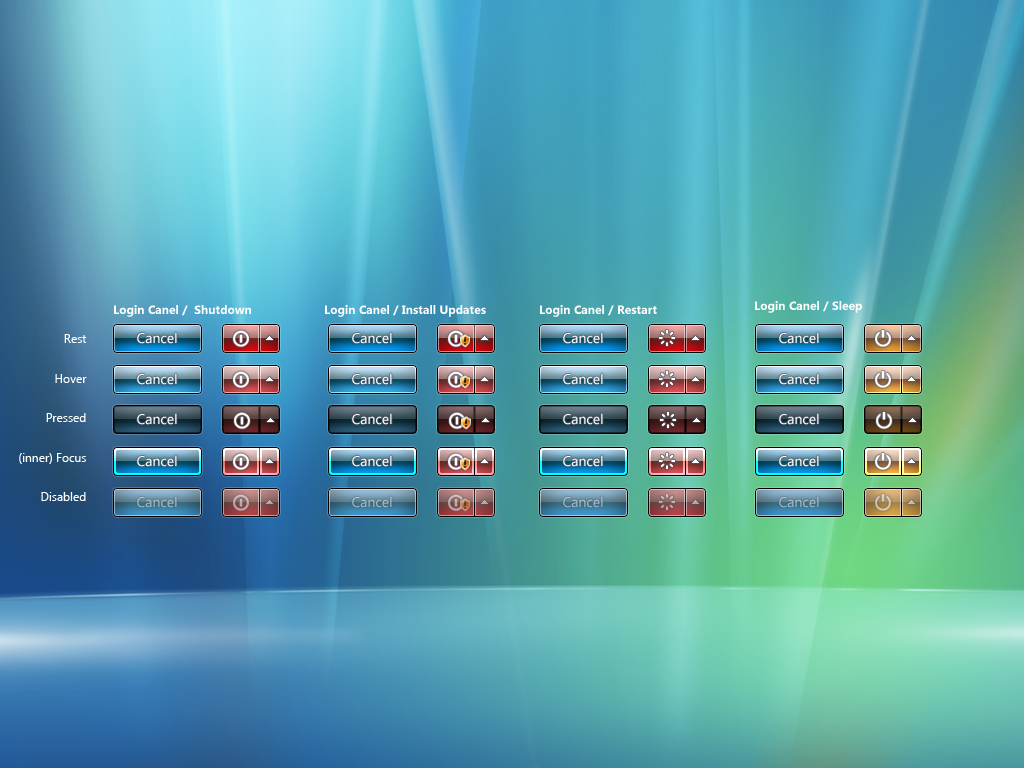The image size is (1024, 768).
Task: Click Focus row Cancel under Shutdown
Action: (x=157, y=462)
